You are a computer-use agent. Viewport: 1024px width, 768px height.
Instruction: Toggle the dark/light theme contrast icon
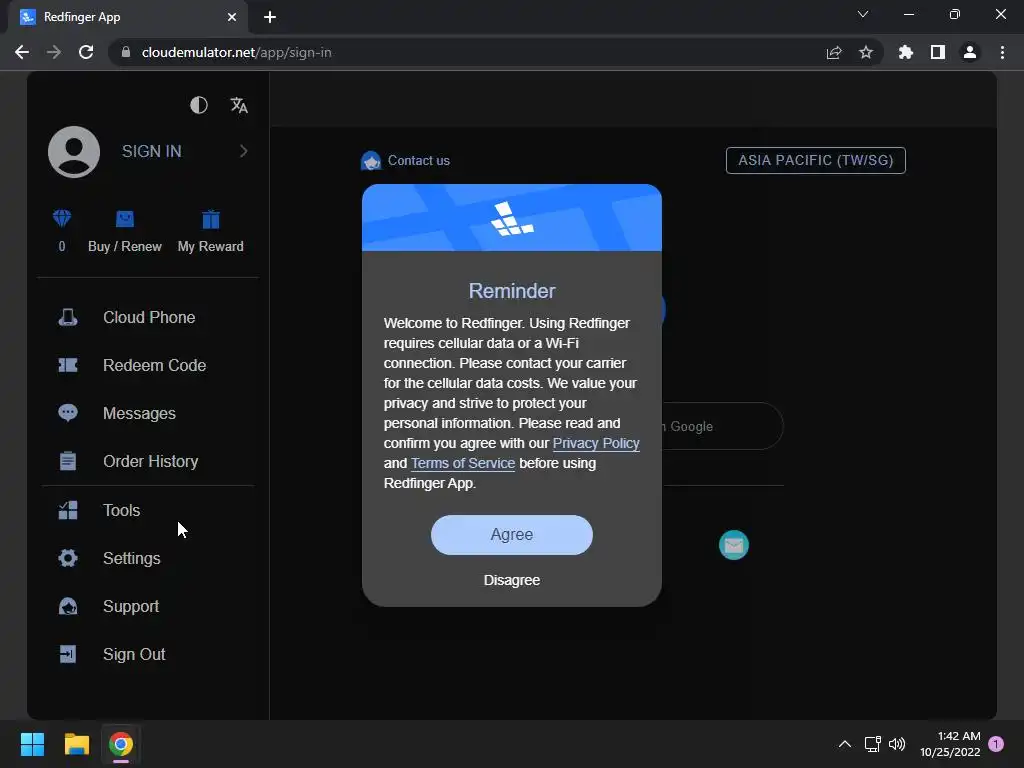[199, 105]
